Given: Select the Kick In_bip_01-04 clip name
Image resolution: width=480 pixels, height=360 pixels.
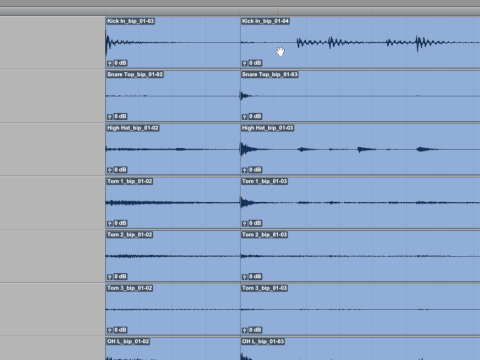Looking at the screenshot, I should click(x=265, y=21).
